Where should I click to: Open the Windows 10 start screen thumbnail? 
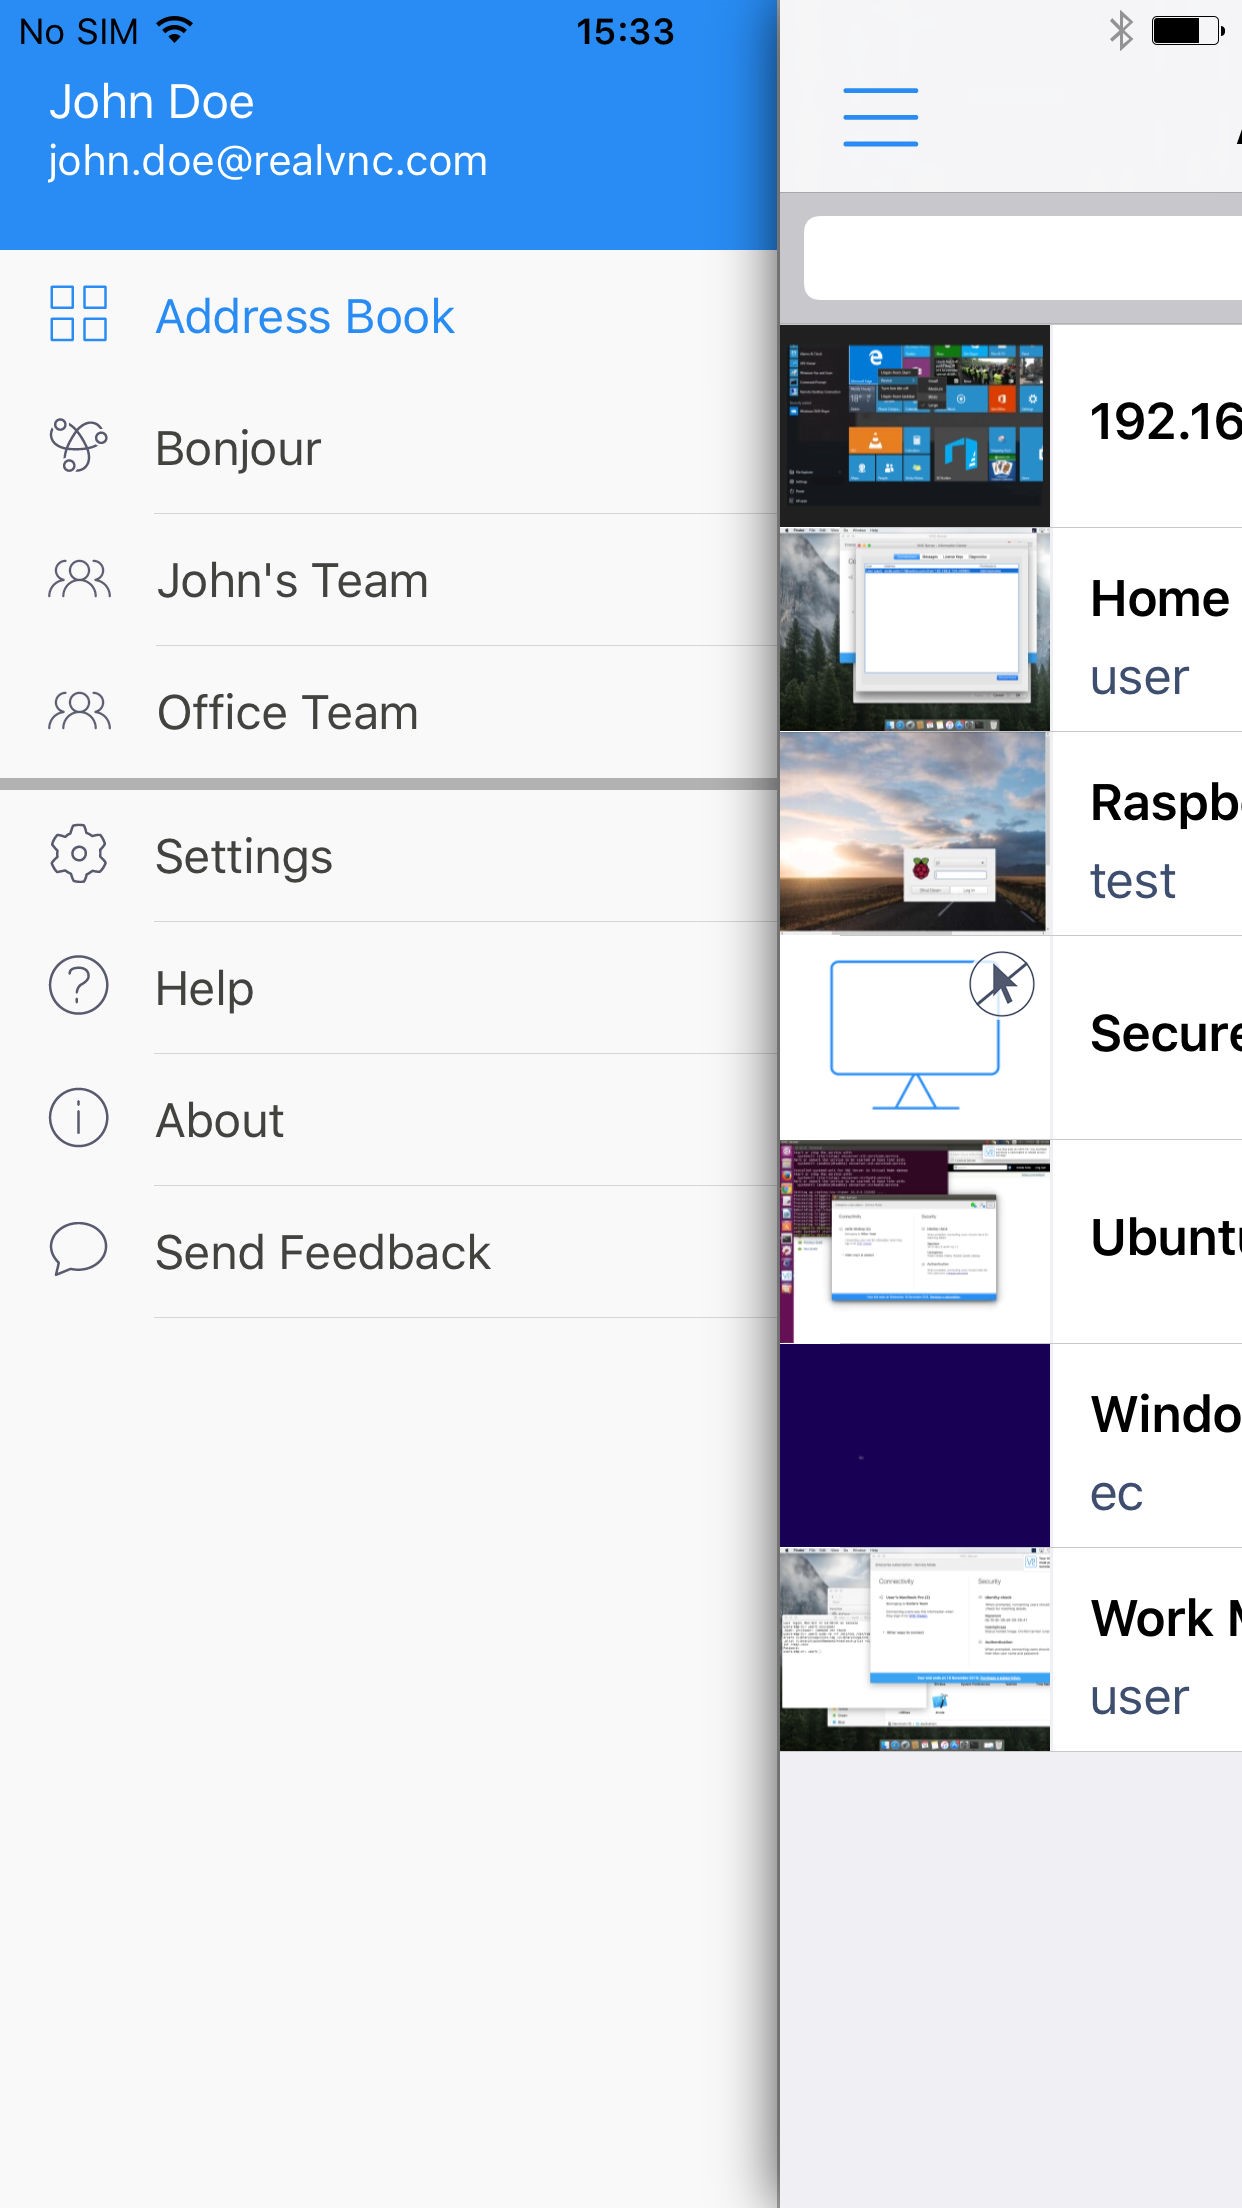(x=915, y=426)
